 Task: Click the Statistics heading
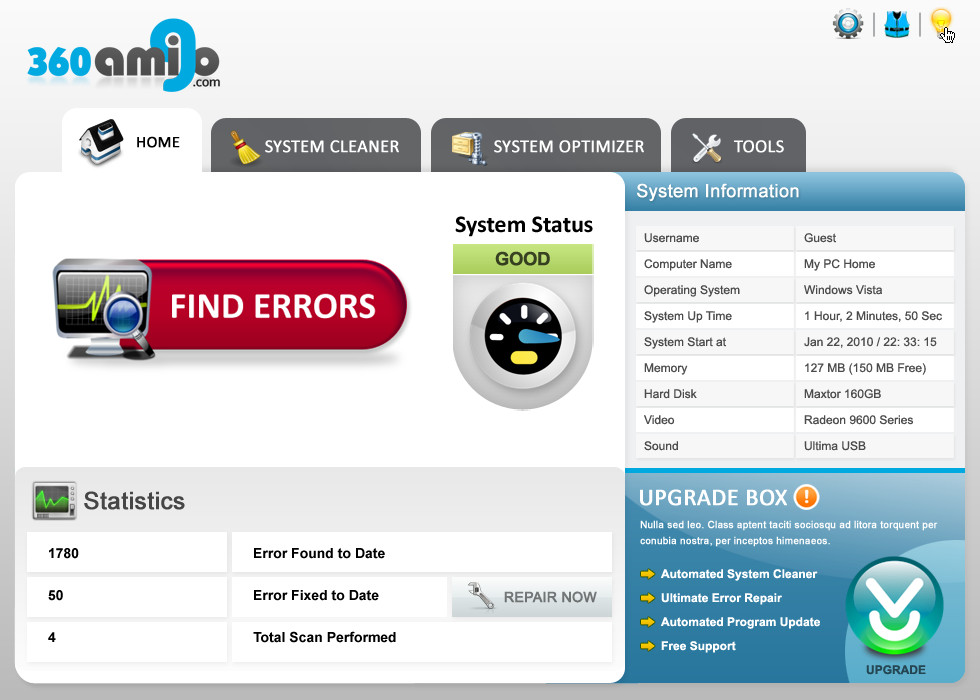coord(134,501)
